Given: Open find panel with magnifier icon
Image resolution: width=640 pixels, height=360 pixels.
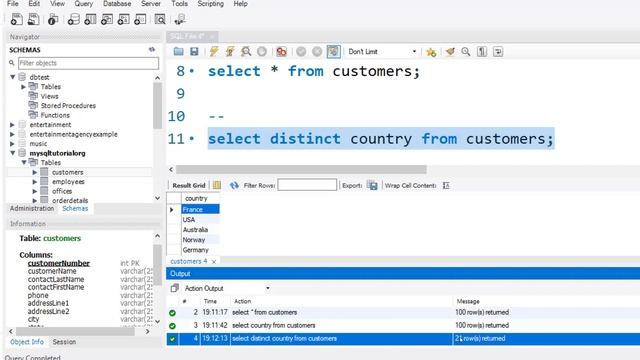Looking at the screenshot, I should 466,51.
